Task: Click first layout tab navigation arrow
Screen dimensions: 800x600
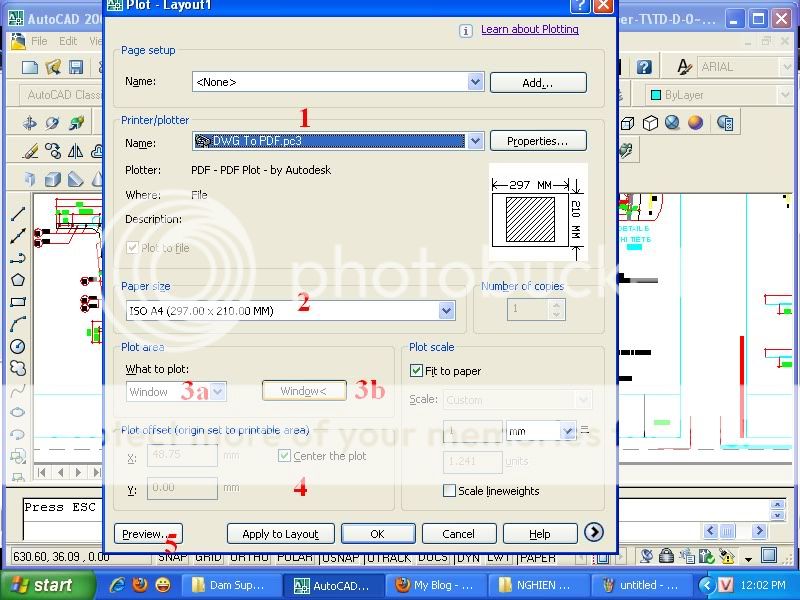Action: (41, 472)
